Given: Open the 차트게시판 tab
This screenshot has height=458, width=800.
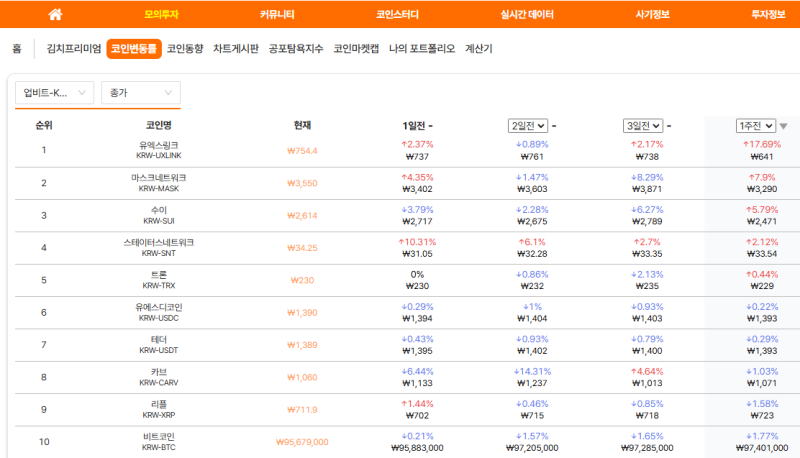Looking at the screenshot, I should coord(236,48).
